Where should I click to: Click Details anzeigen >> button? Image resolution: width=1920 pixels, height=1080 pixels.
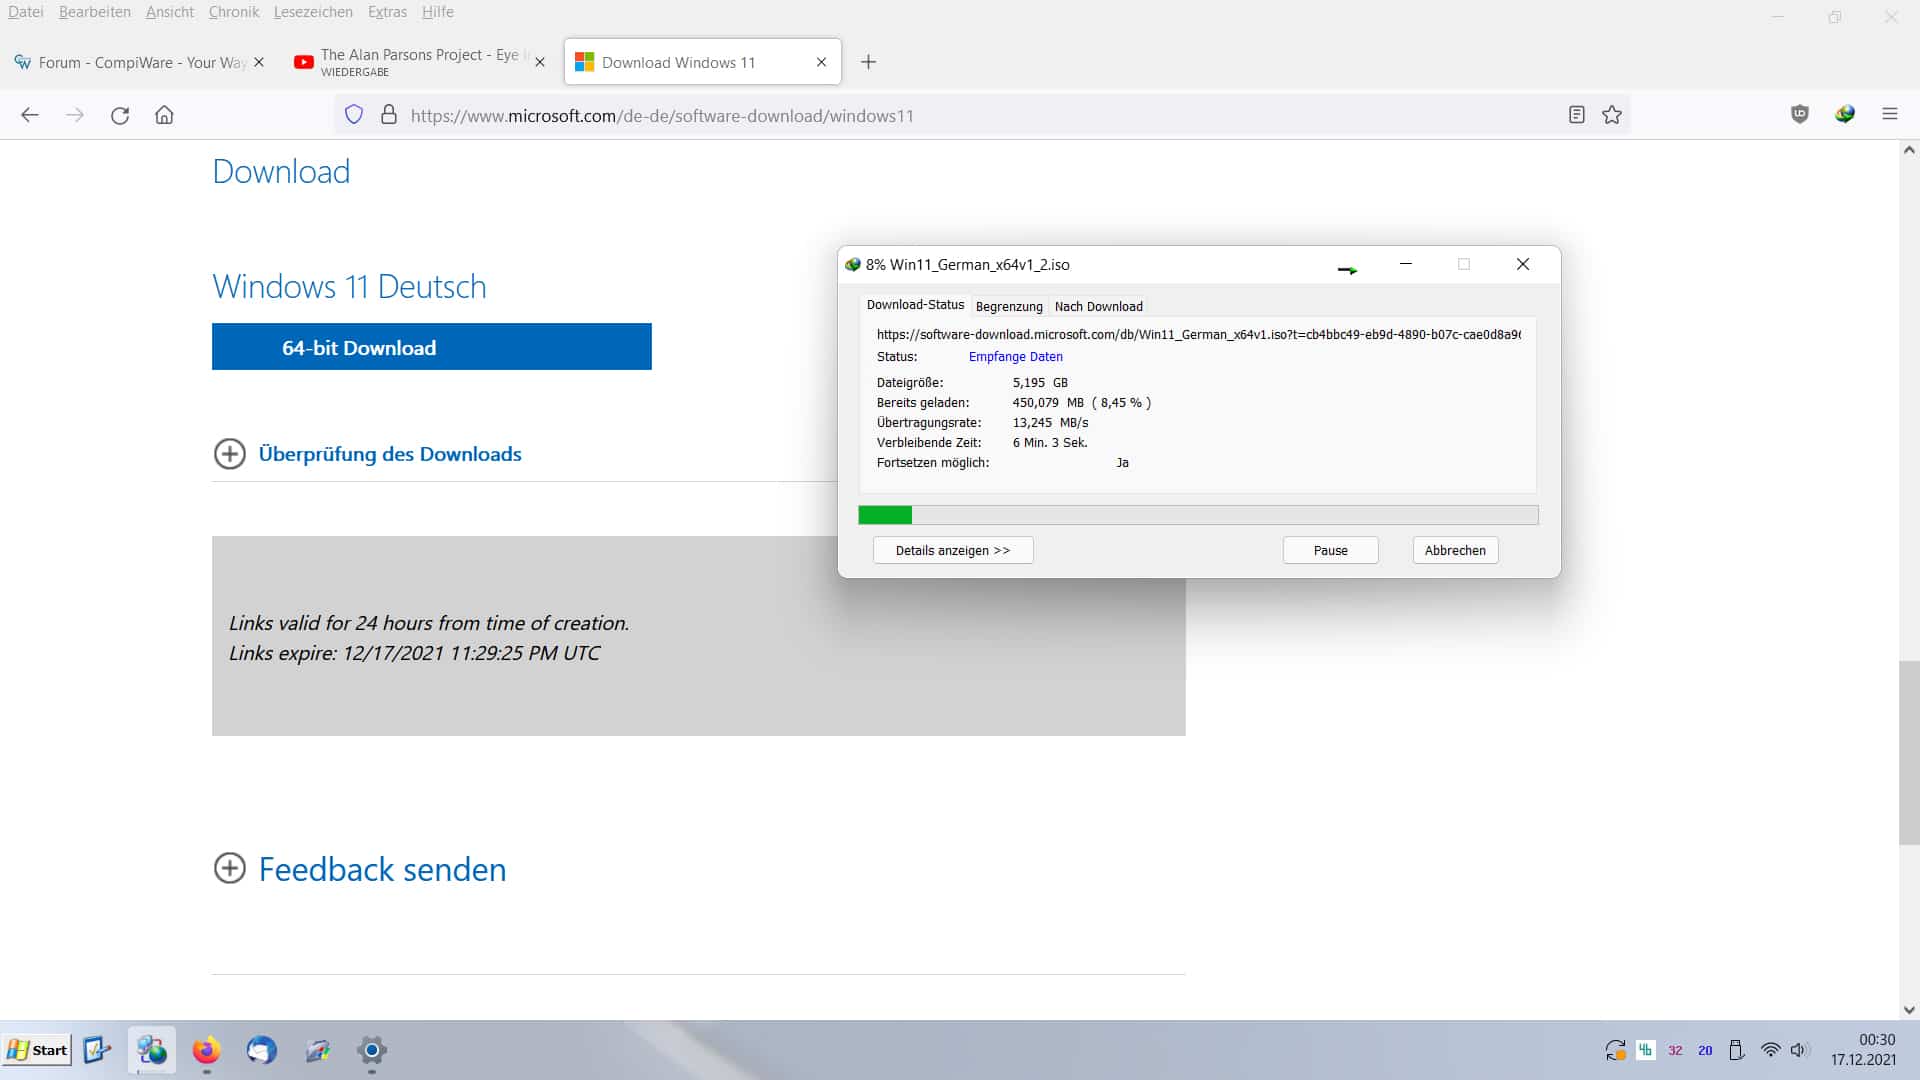953,550
